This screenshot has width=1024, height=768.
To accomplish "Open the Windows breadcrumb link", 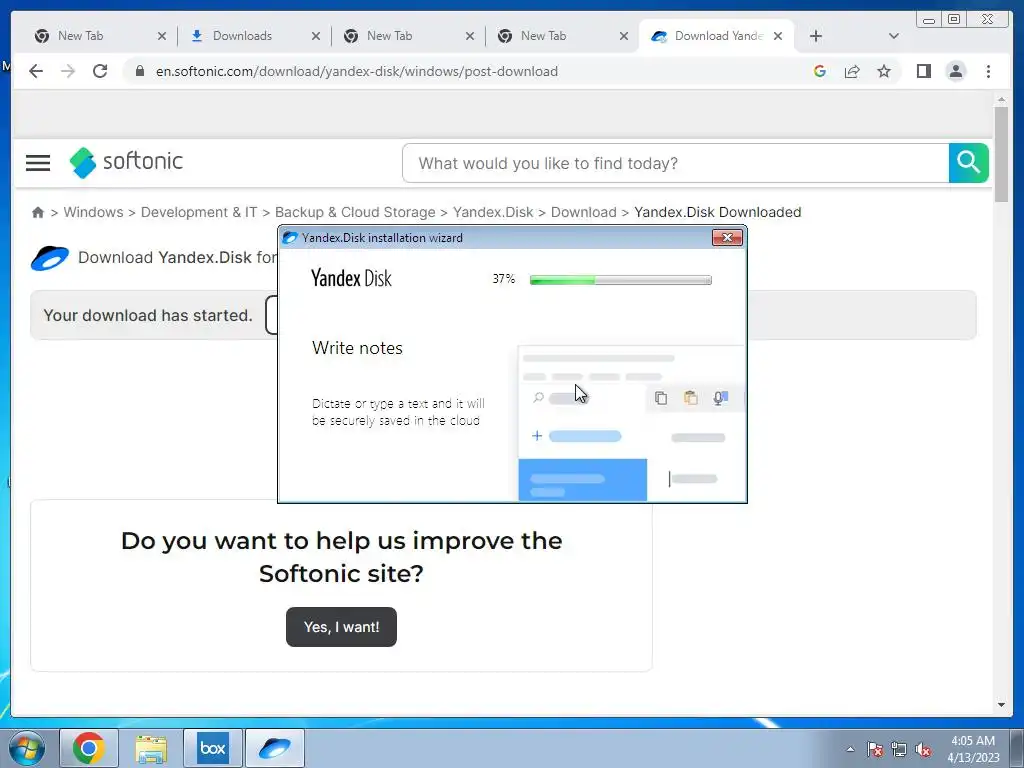I will tap(93, 212).
